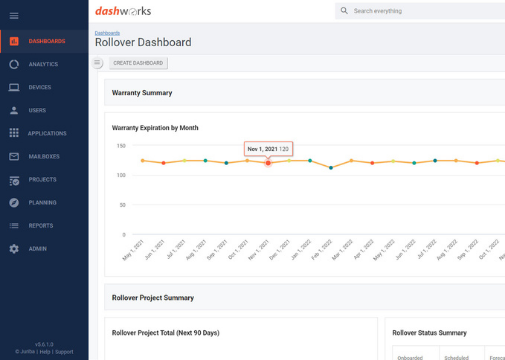
Task: Click the Analytics circular icon
Action: click(x=14, y=64)
